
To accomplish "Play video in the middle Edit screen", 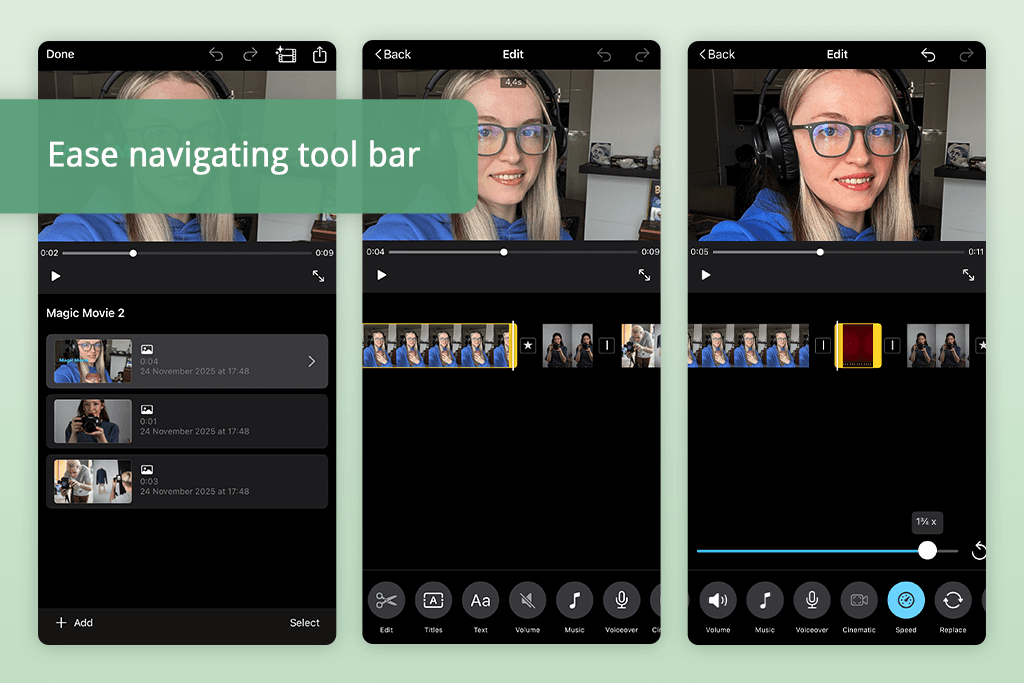I will 381,275.
